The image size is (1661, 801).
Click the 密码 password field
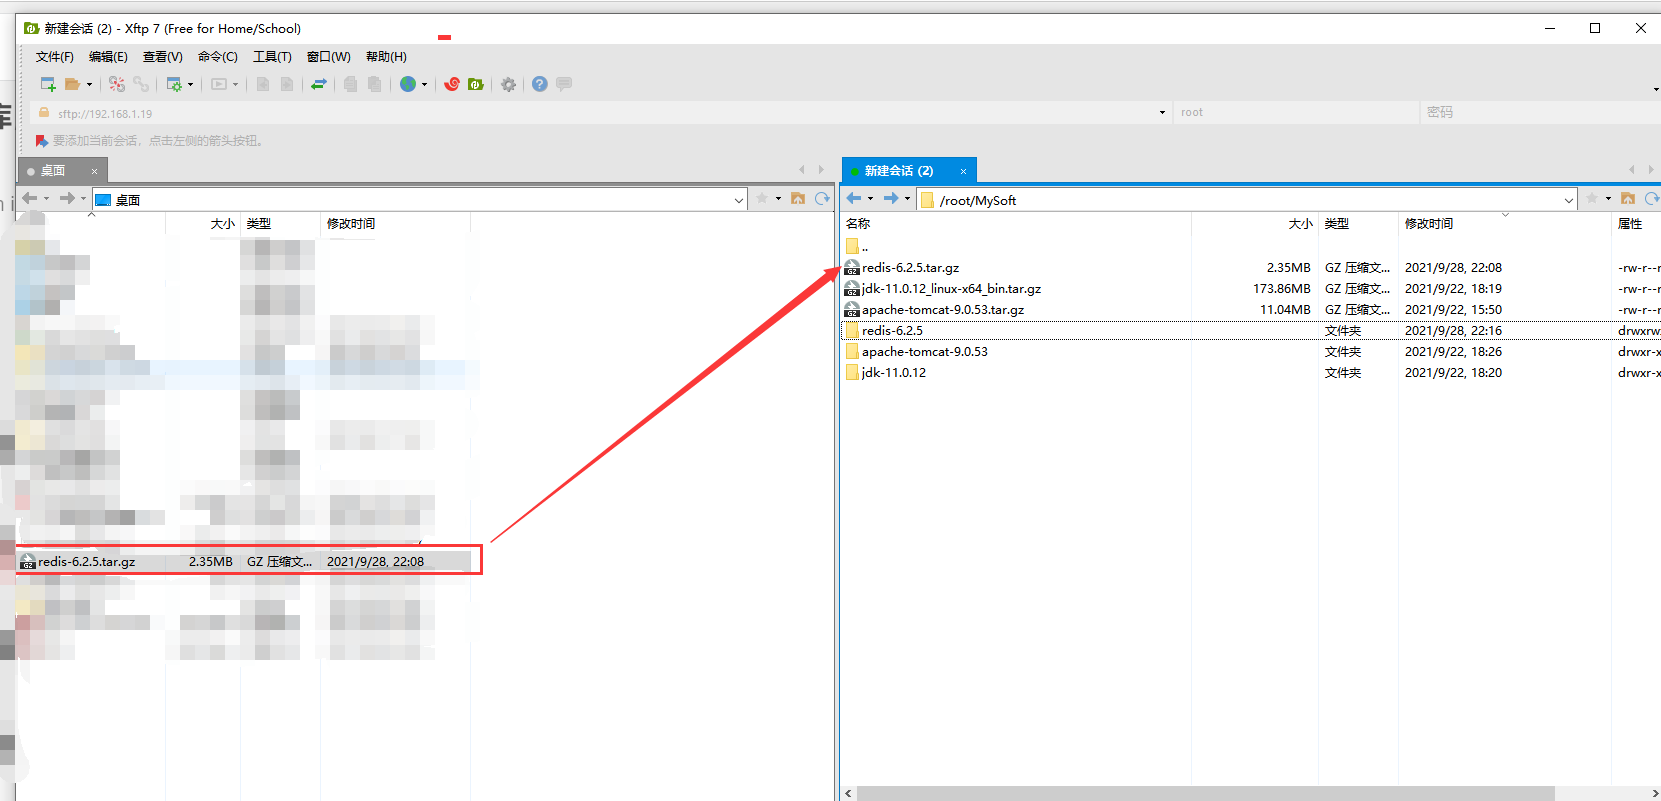(x=1540, y=113)
